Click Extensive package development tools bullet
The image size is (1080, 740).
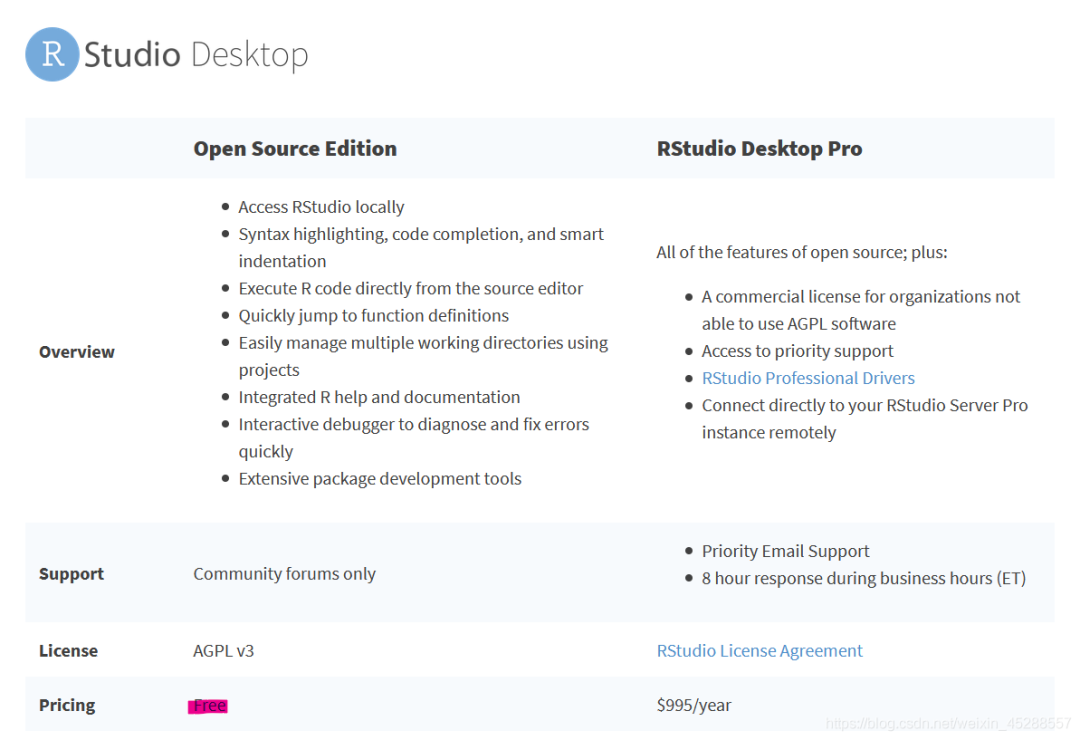(x=380, y=479)
